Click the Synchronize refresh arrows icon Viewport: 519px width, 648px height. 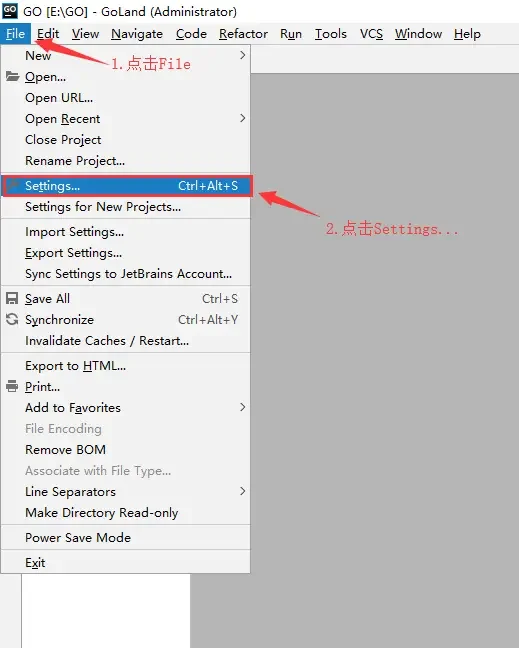coord(12,319)
